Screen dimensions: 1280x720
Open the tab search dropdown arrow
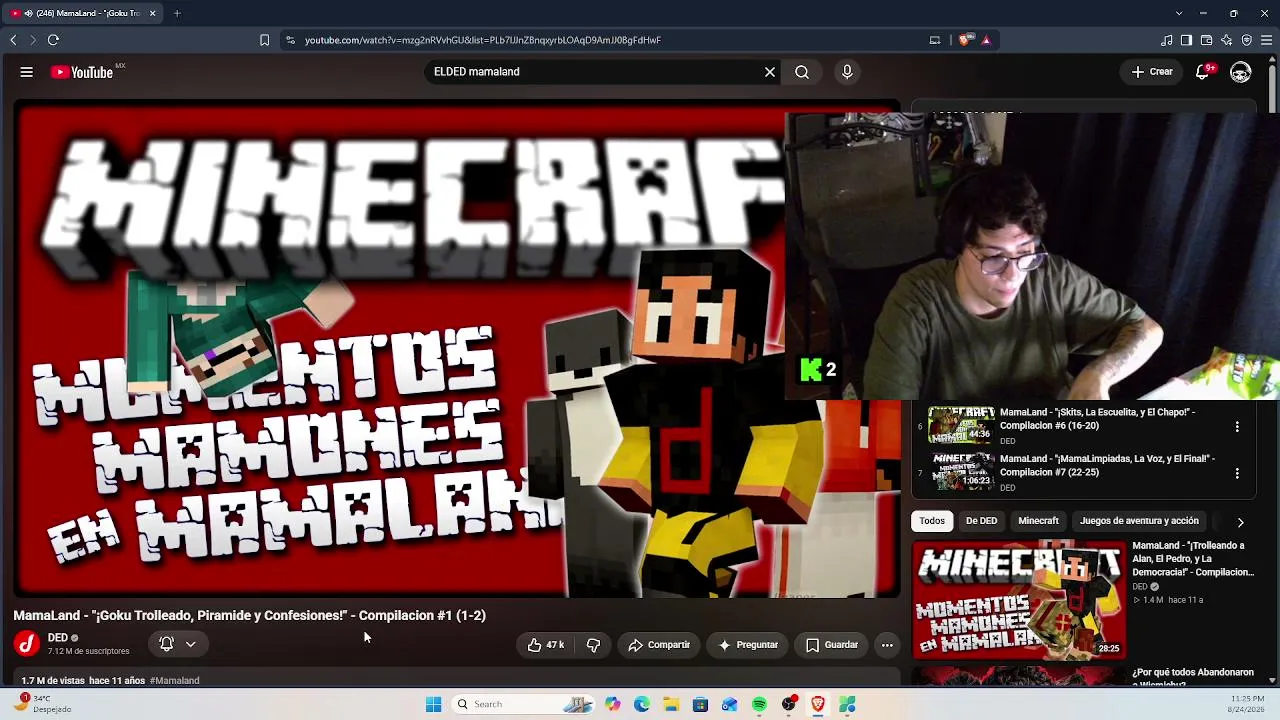click(x=1179, y=13)
